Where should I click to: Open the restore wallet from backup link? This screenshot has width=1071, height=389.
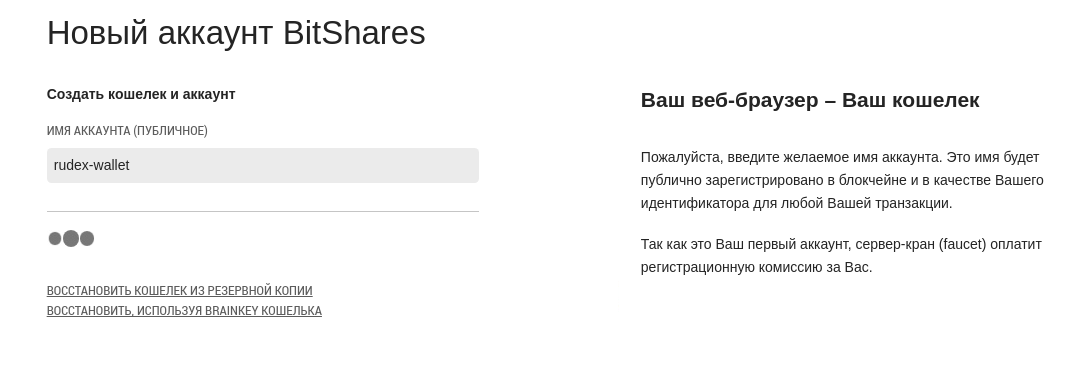180,290
